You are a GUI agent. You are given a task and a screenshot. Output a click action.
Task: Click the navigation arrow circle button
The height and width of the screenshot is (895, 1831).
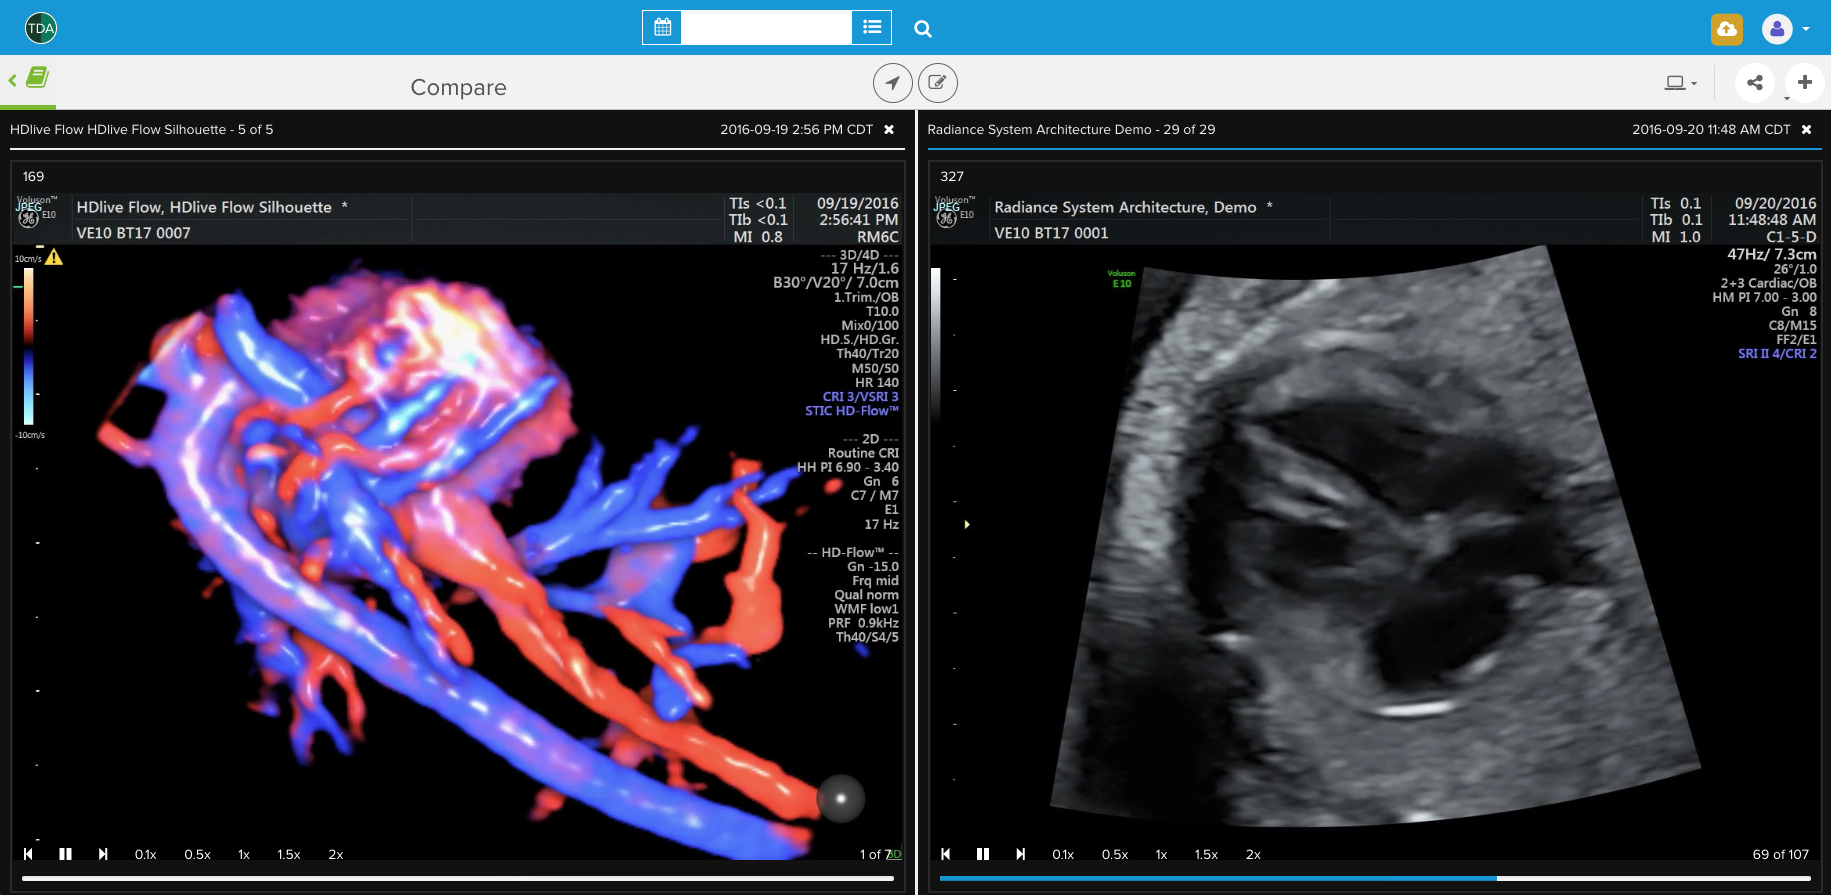[892, 83]
